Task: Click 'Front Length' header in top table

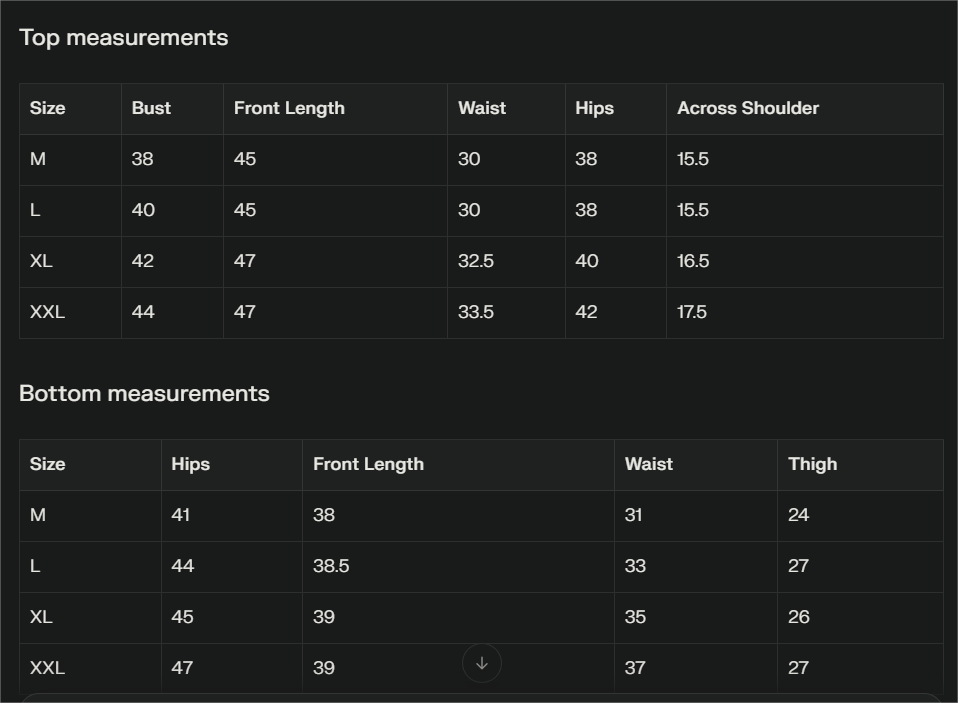Action: click(x=289, y=109)
